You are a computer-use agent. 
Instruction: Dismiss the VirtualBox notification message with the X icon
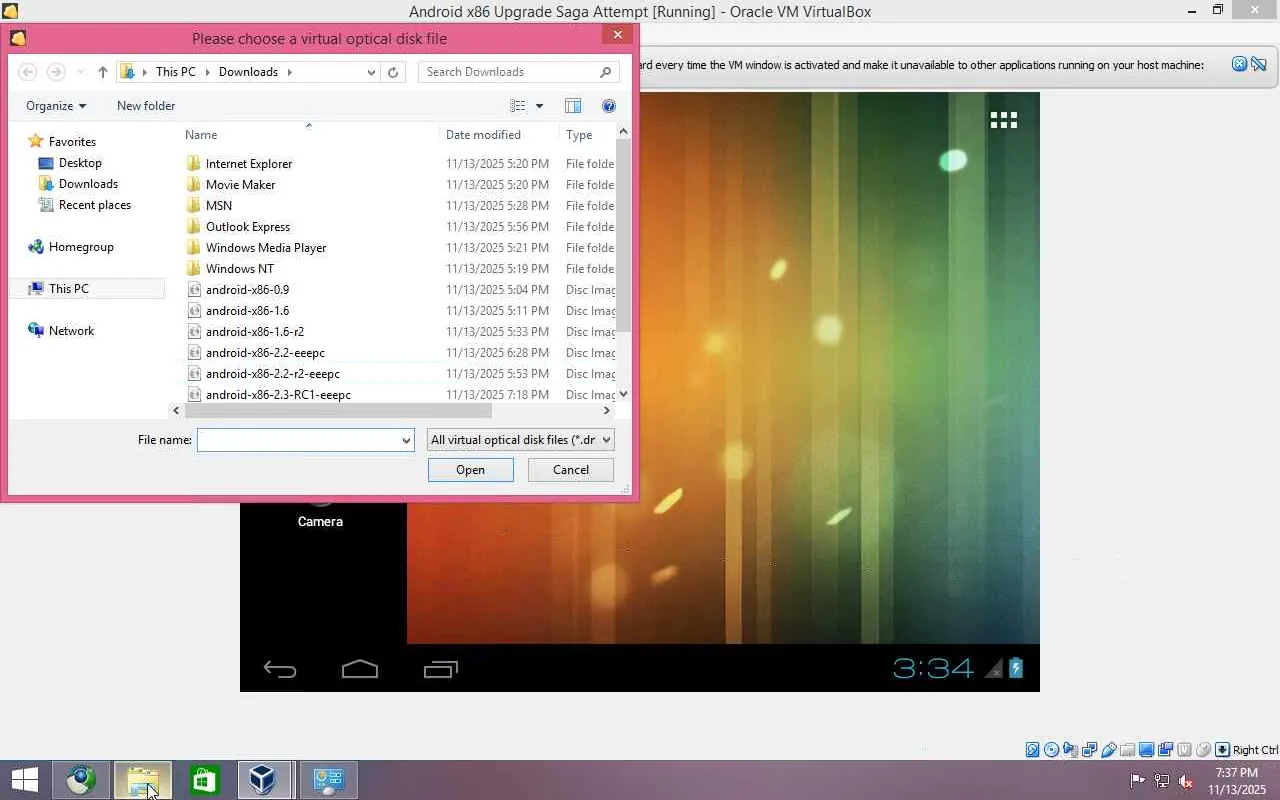[x=1239, y=64]
